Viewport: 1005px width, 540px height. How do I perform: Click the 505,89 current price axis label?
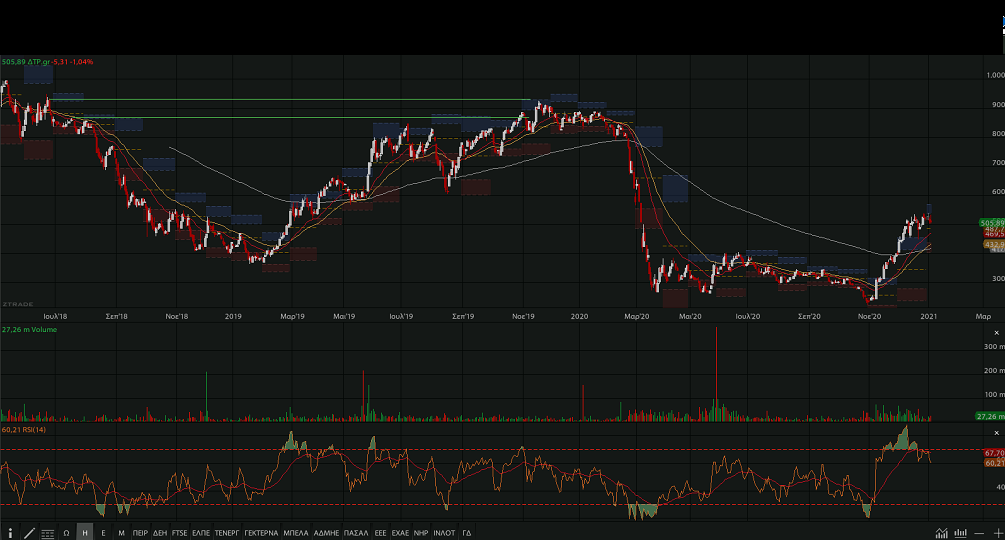[x=993, y=223]
